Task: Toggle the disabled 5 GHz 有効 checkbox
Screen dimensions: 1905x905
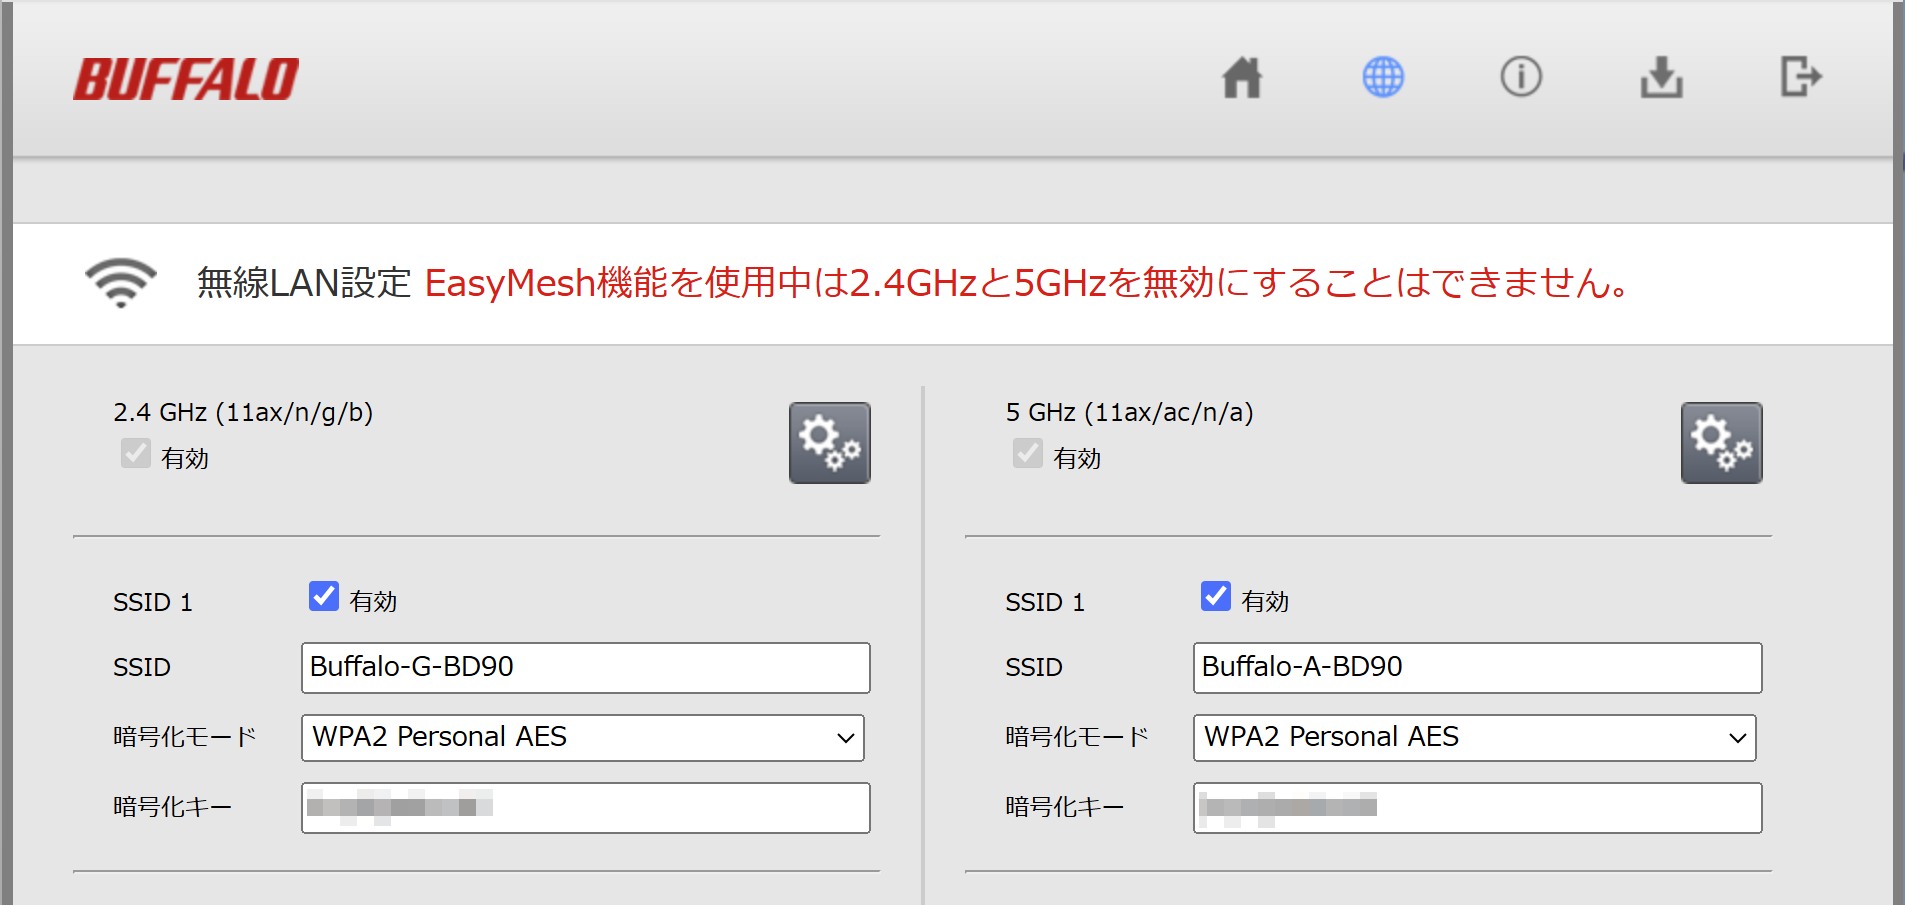Action: click(x=1028, y=453)
